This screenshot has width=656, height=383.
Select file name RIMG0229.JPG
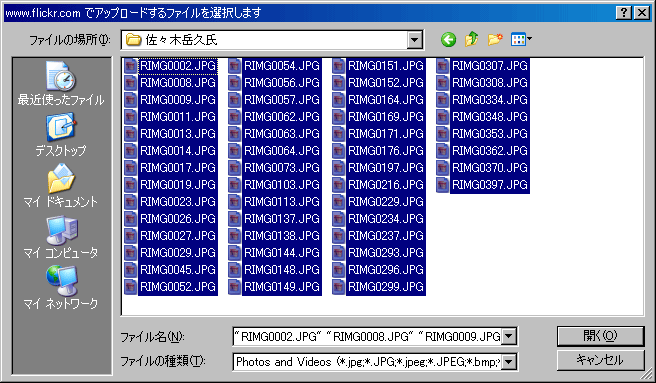pyautogui.click(x=386, y=202)
